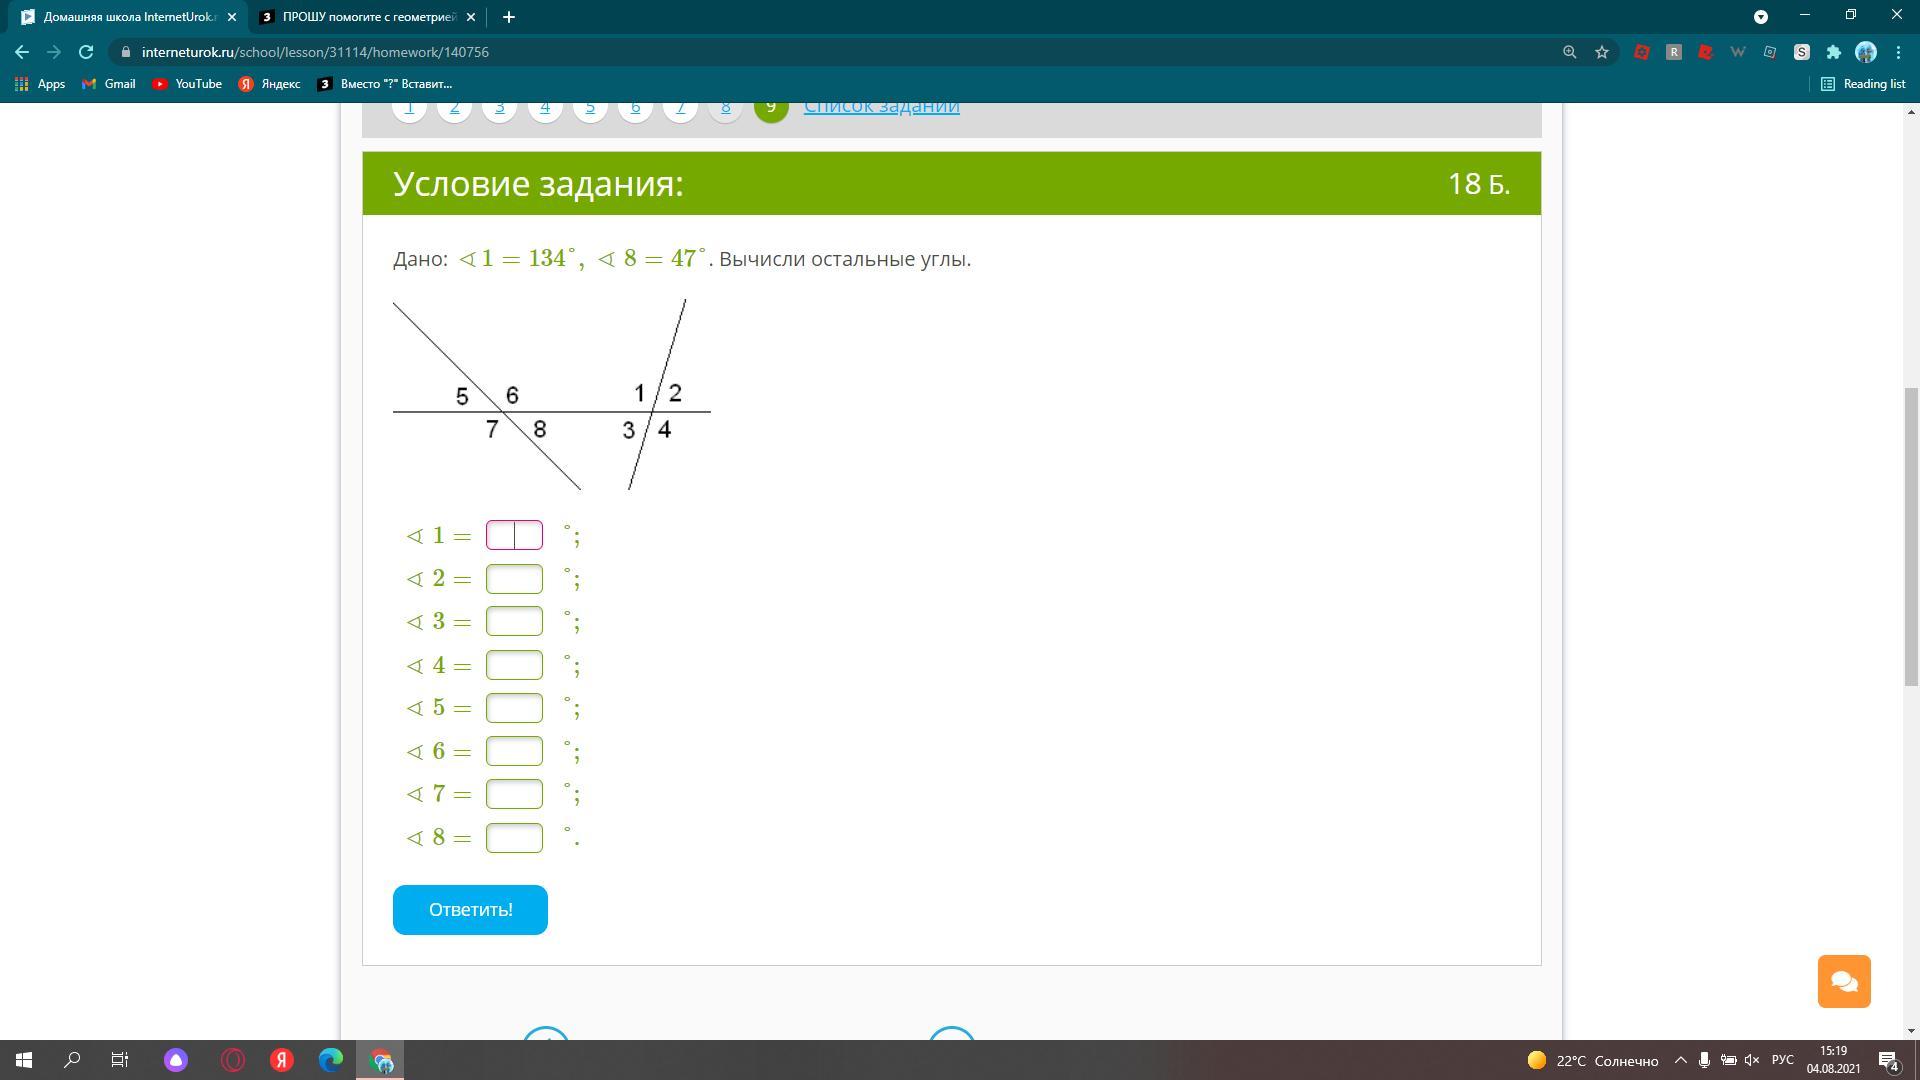Viewport: 1920px width, 1080px height.
Task: Click the orange chat support icon
Action: (x=1843, y=981)
